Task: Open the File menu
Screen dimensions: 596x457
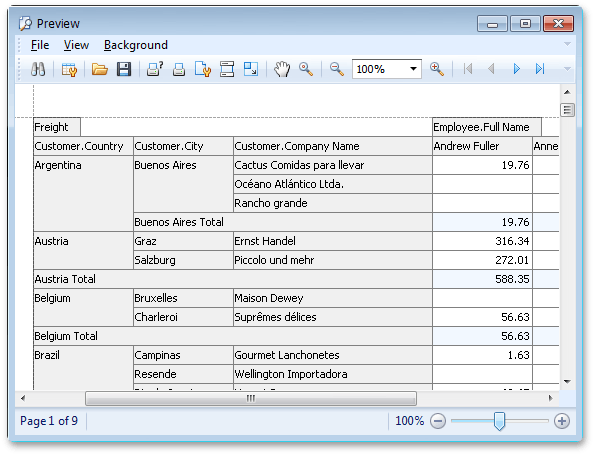Action: click(x=40, y=45)
